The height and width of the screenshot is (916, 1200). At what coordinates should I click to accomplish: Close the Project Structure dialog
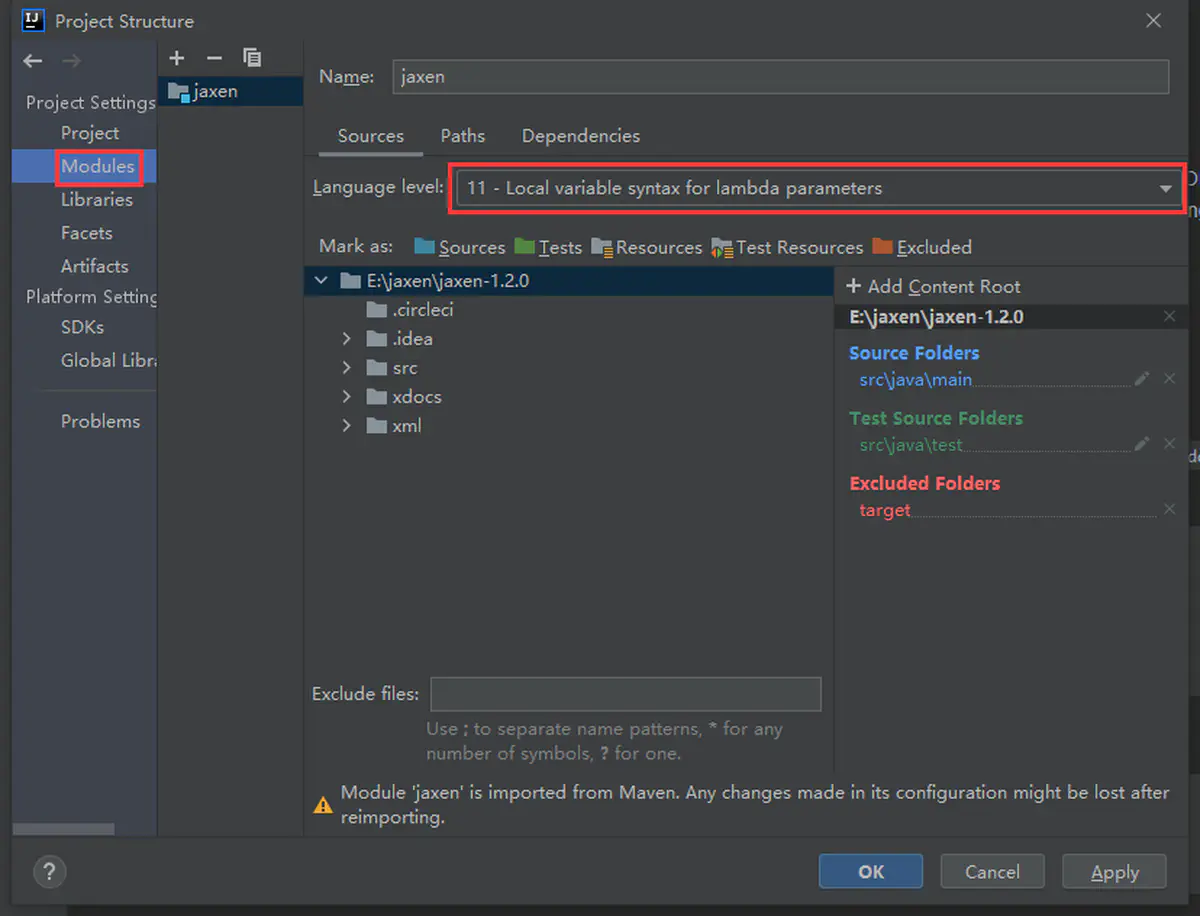pos(1154,21)
